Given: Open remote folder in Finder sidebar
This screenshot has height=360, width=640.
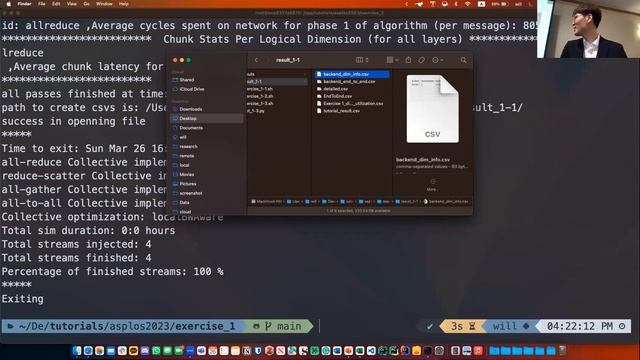Looking at the screenshot, I should (187, 156).
